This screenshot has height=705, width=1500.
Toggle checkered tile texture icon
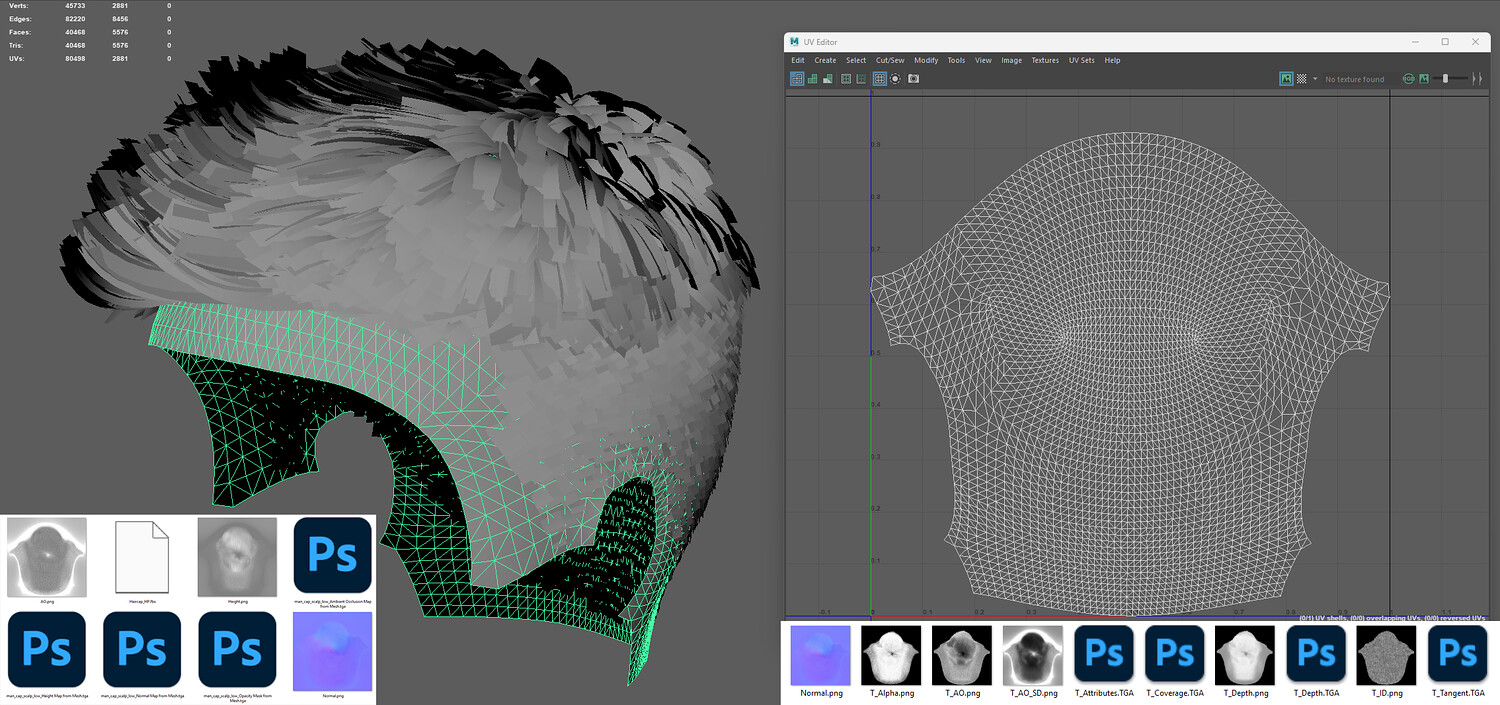[x=1301, y=78]
